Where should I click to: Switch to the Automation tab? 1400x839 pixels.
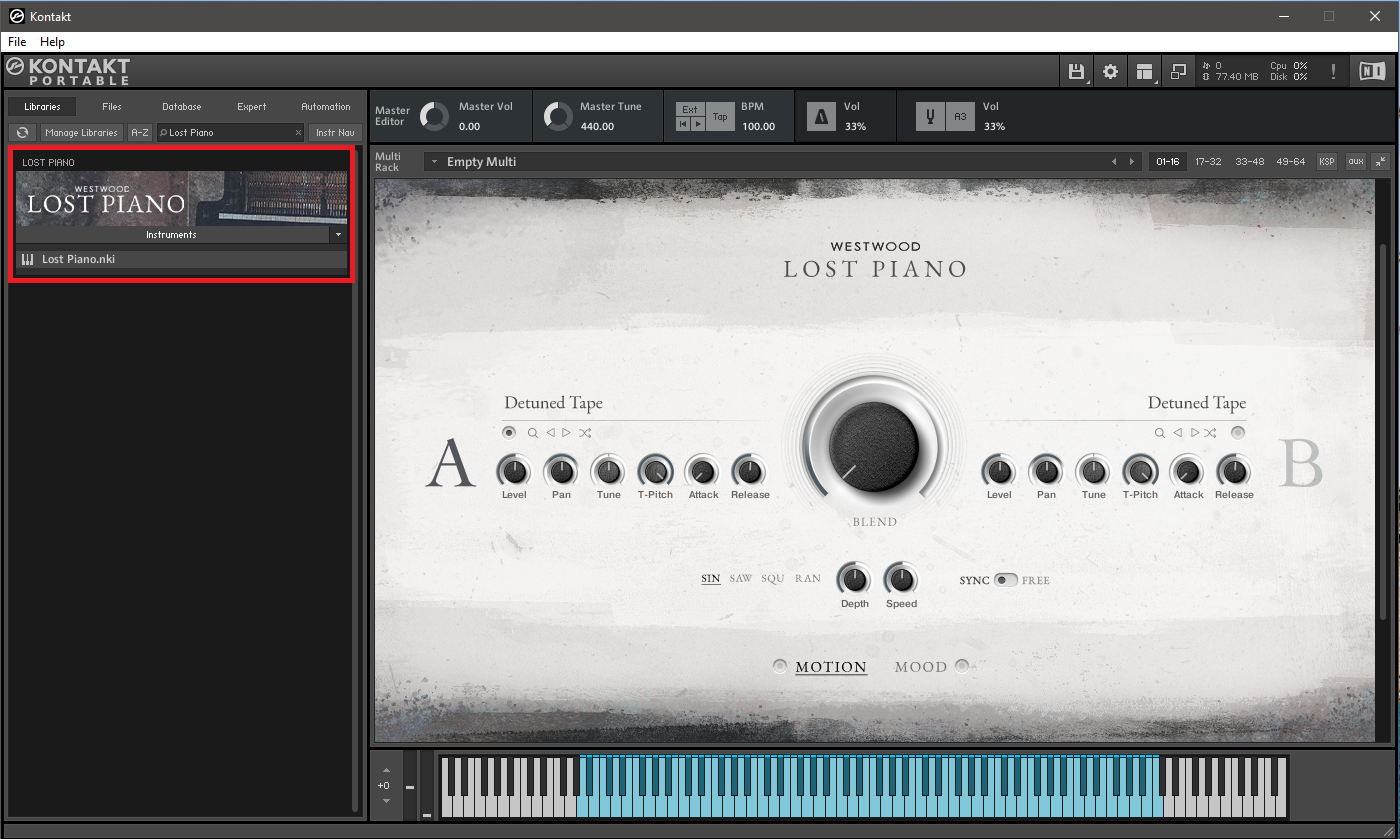click(x=326, y=107)
